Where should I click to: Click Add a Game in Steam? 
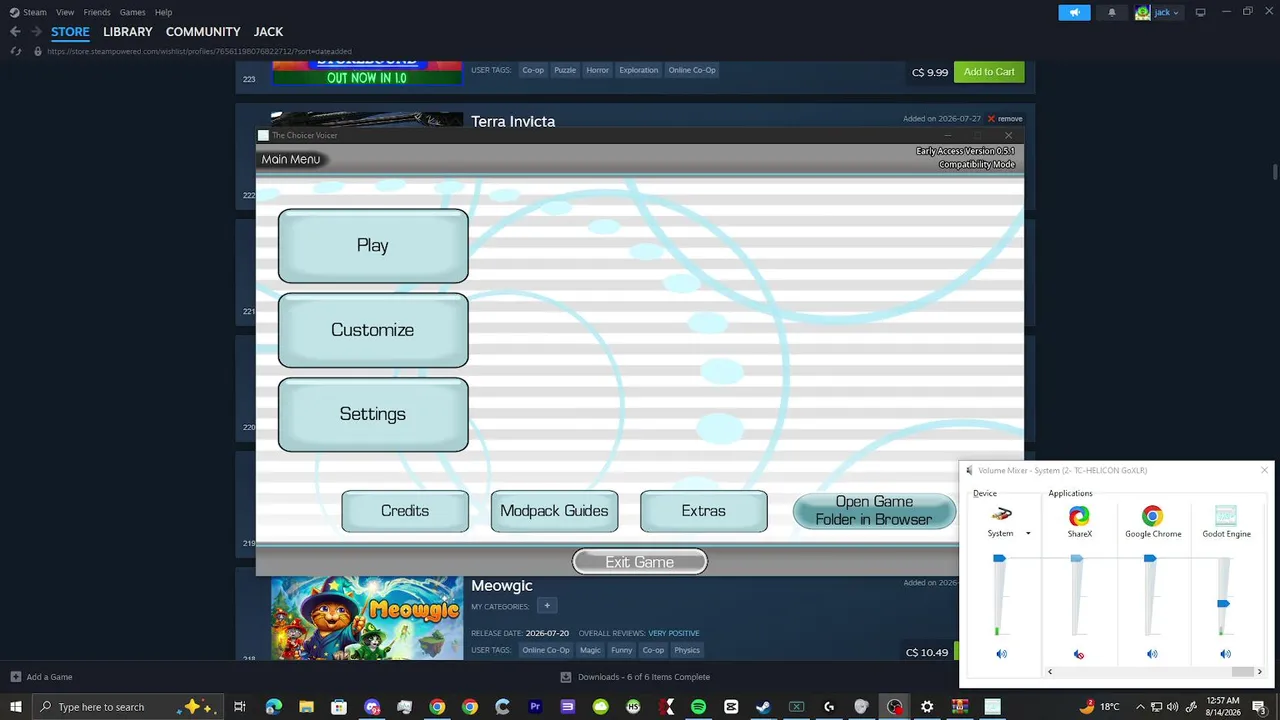(x=41, y=677)
